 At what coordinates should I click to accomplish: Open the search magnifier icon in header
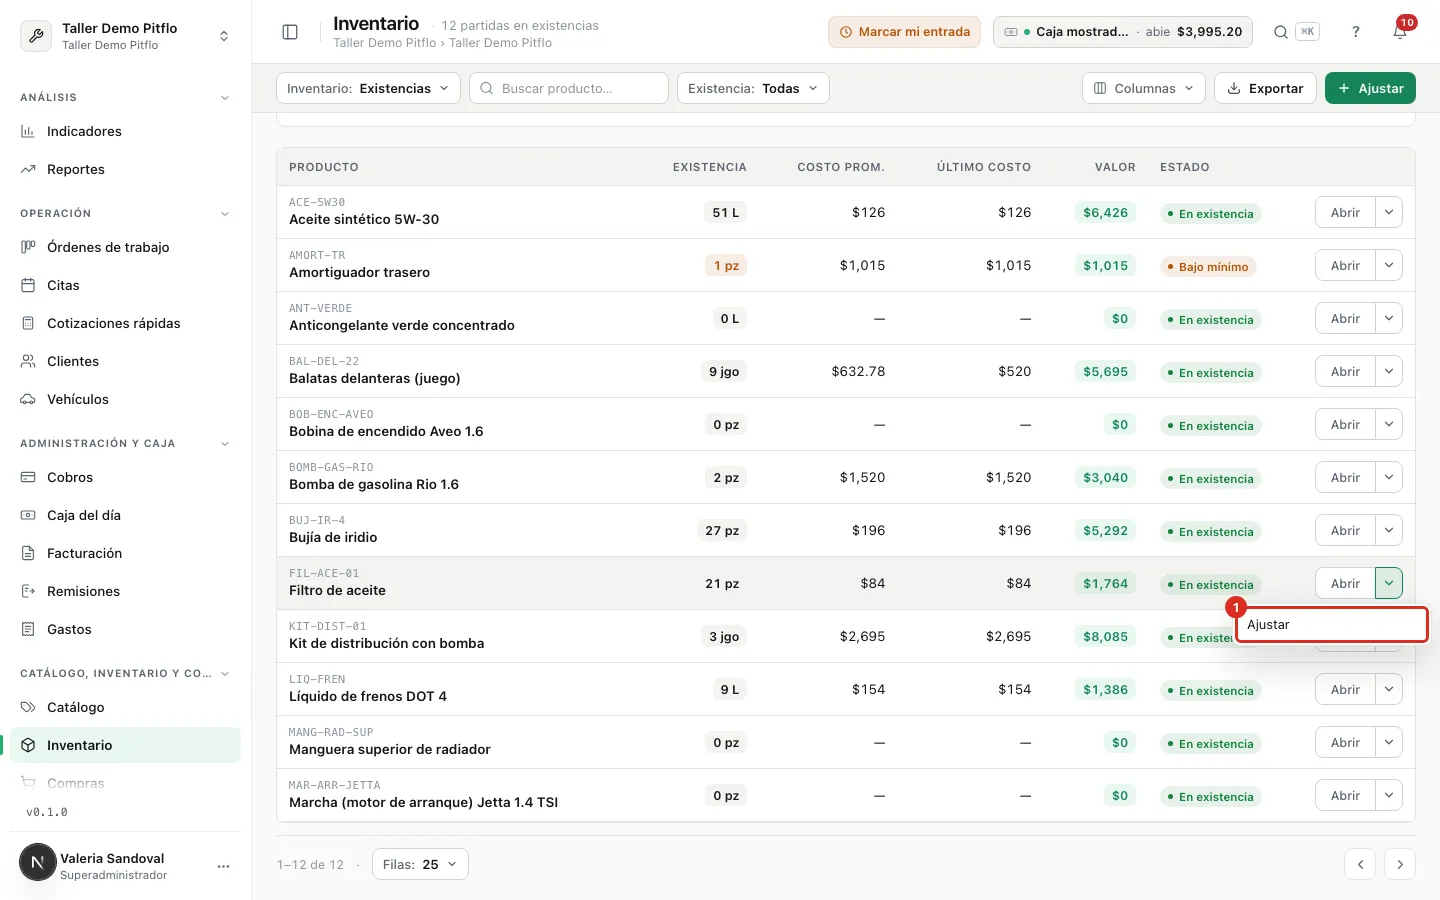tap(1280, 32)
